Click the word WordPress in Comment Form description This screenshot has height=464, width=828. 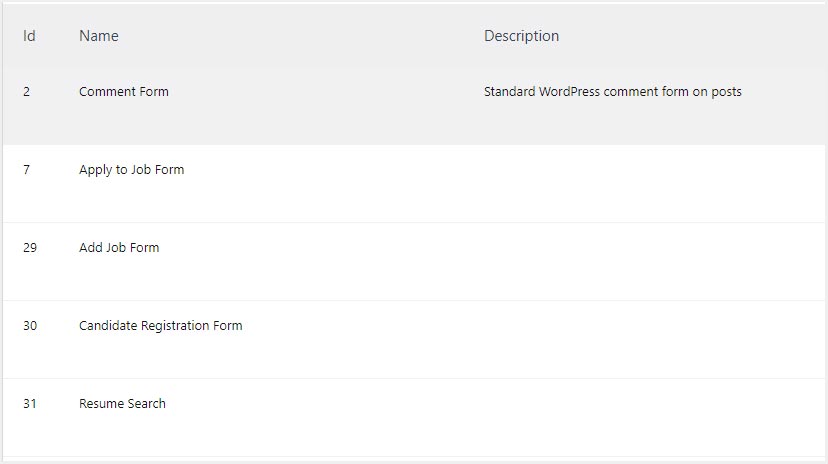(x=570, y=92)
